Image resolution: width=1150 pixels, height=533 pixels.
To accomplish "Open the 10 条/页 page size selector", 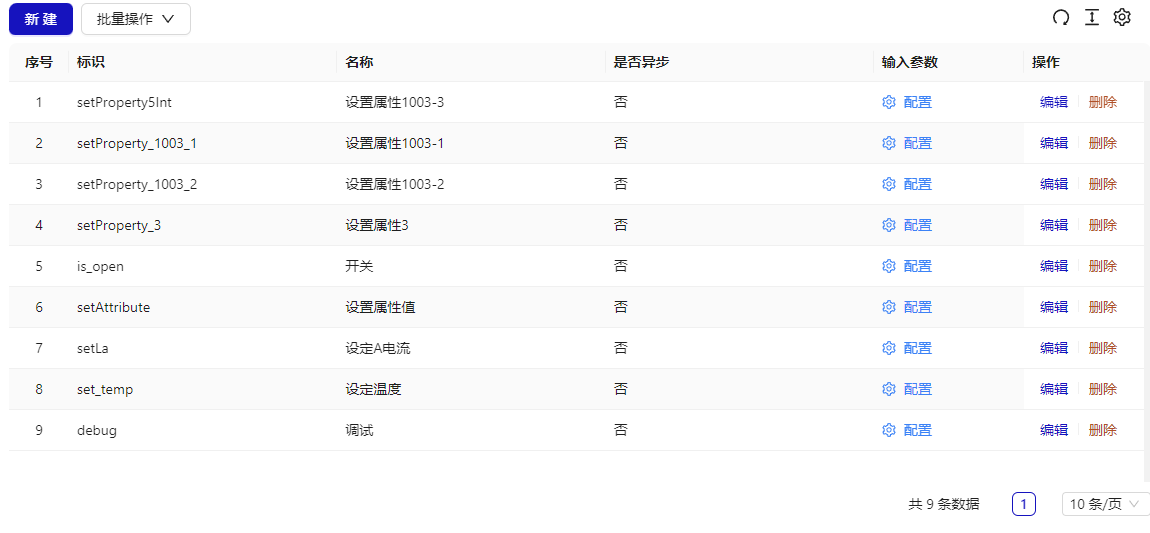I will click(1104, 504).
